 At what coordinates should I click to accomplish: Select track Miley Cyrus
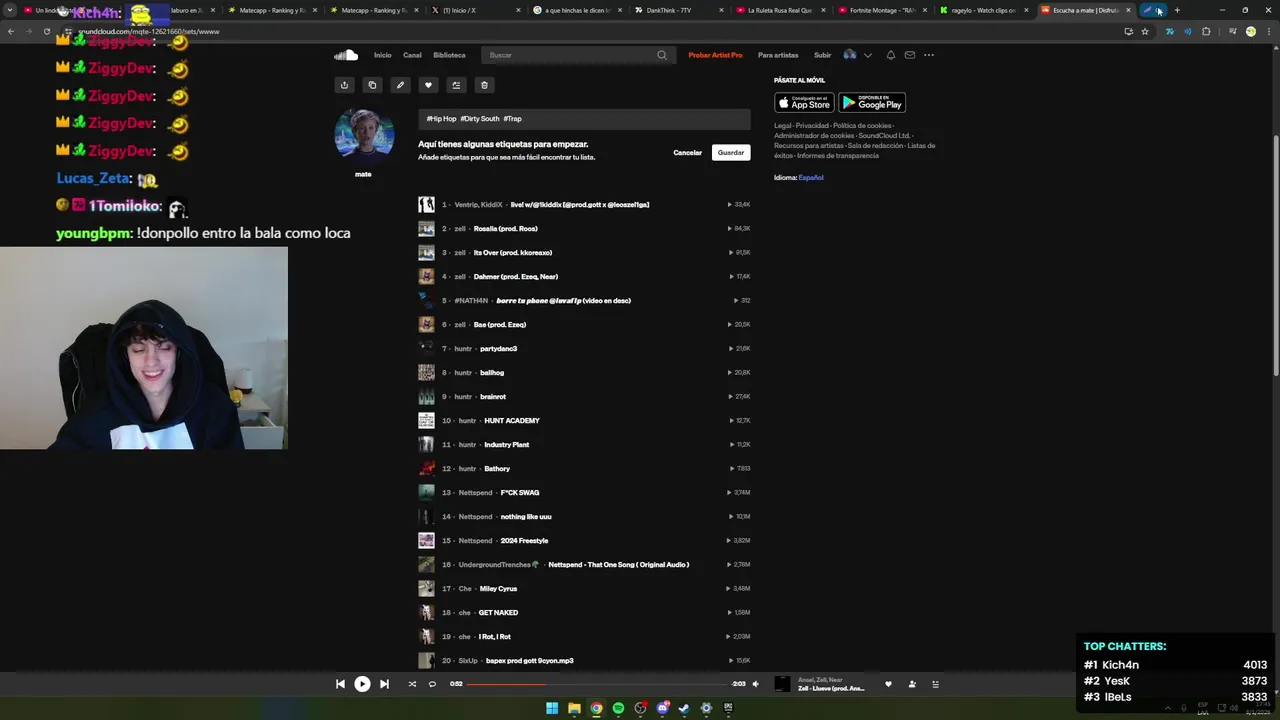tap(498, 589)
